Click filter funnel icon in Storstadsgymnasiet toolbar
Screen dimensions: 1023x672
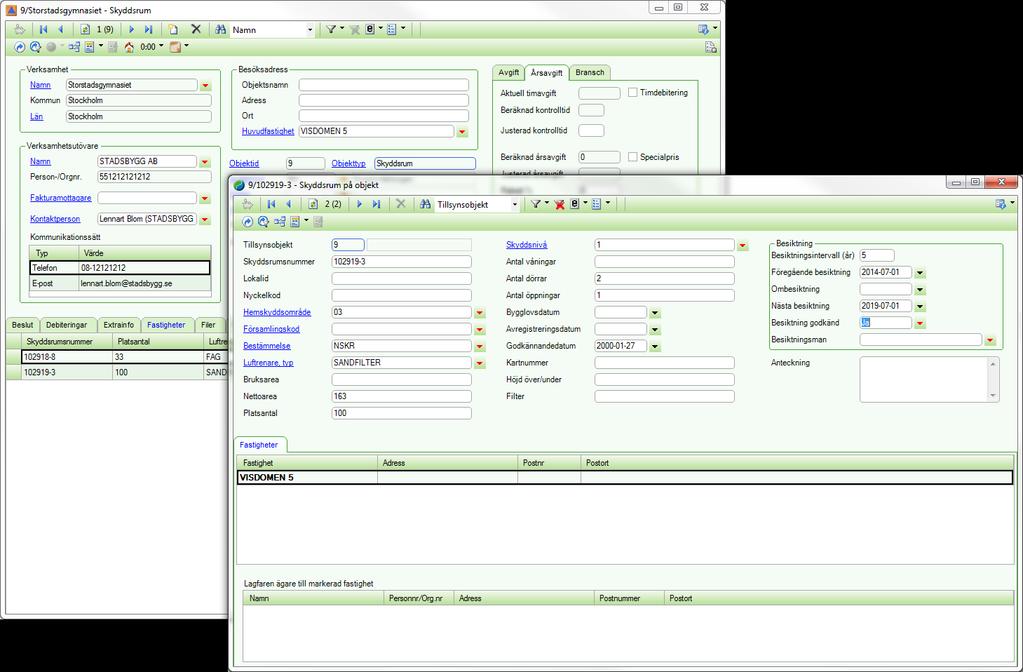click(x=331, y=29)
